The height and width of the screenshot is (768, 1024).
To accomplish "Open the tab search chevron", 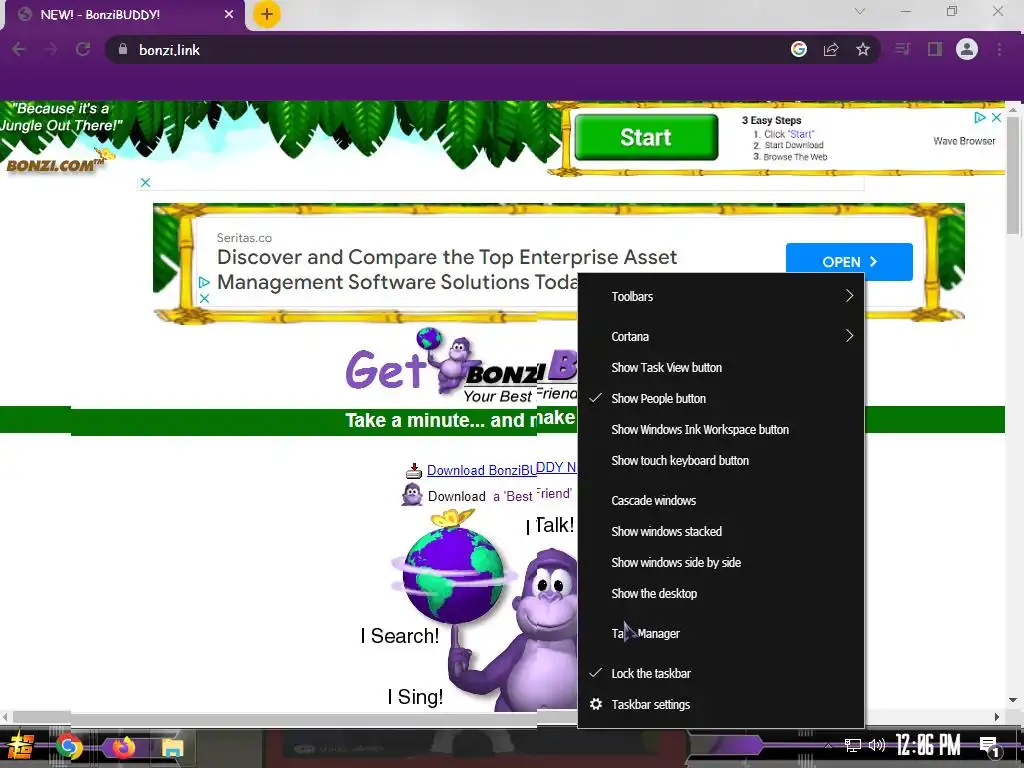I will click(859, 12).
